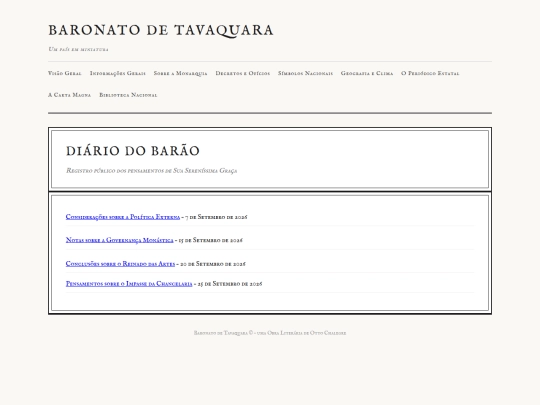The width and height of the screenshot is (540, 405).
Task: Open Símbolos Nacionais page
Action: click(305, 73)
